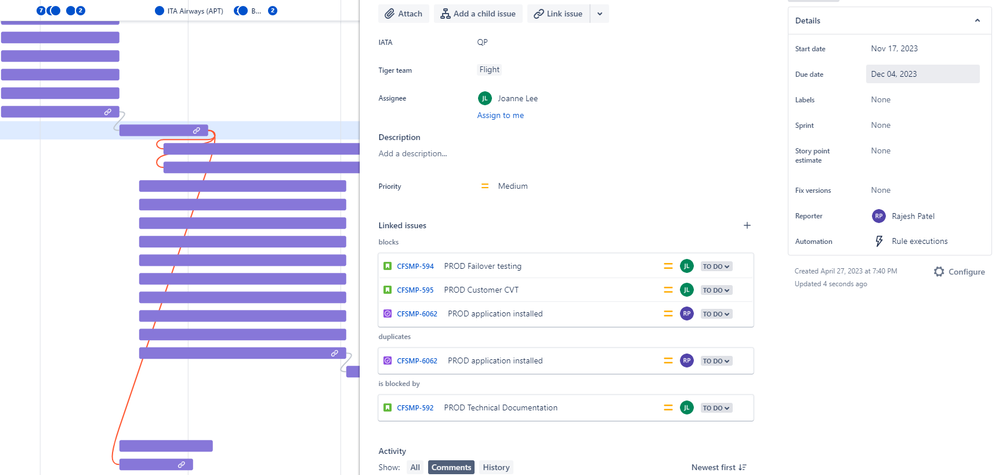This screenshot has height=475, width=999.
Task: Click the chain icon on Link issue
Action: coord(538,13)
